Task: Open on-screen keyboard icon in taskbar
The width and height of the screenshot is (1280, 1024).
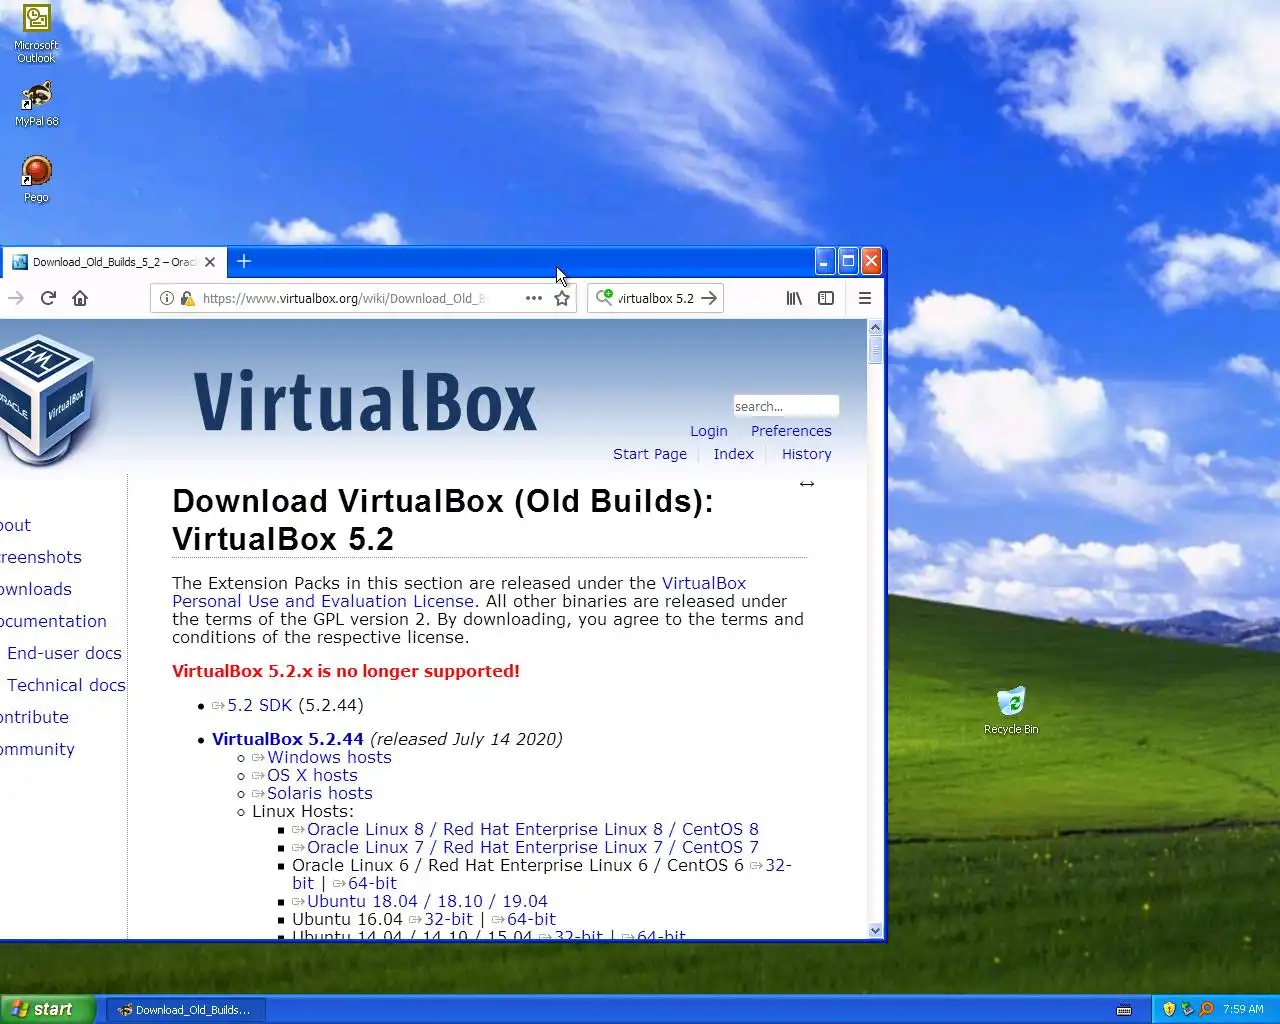Action: click(x=1124, y=1009)
